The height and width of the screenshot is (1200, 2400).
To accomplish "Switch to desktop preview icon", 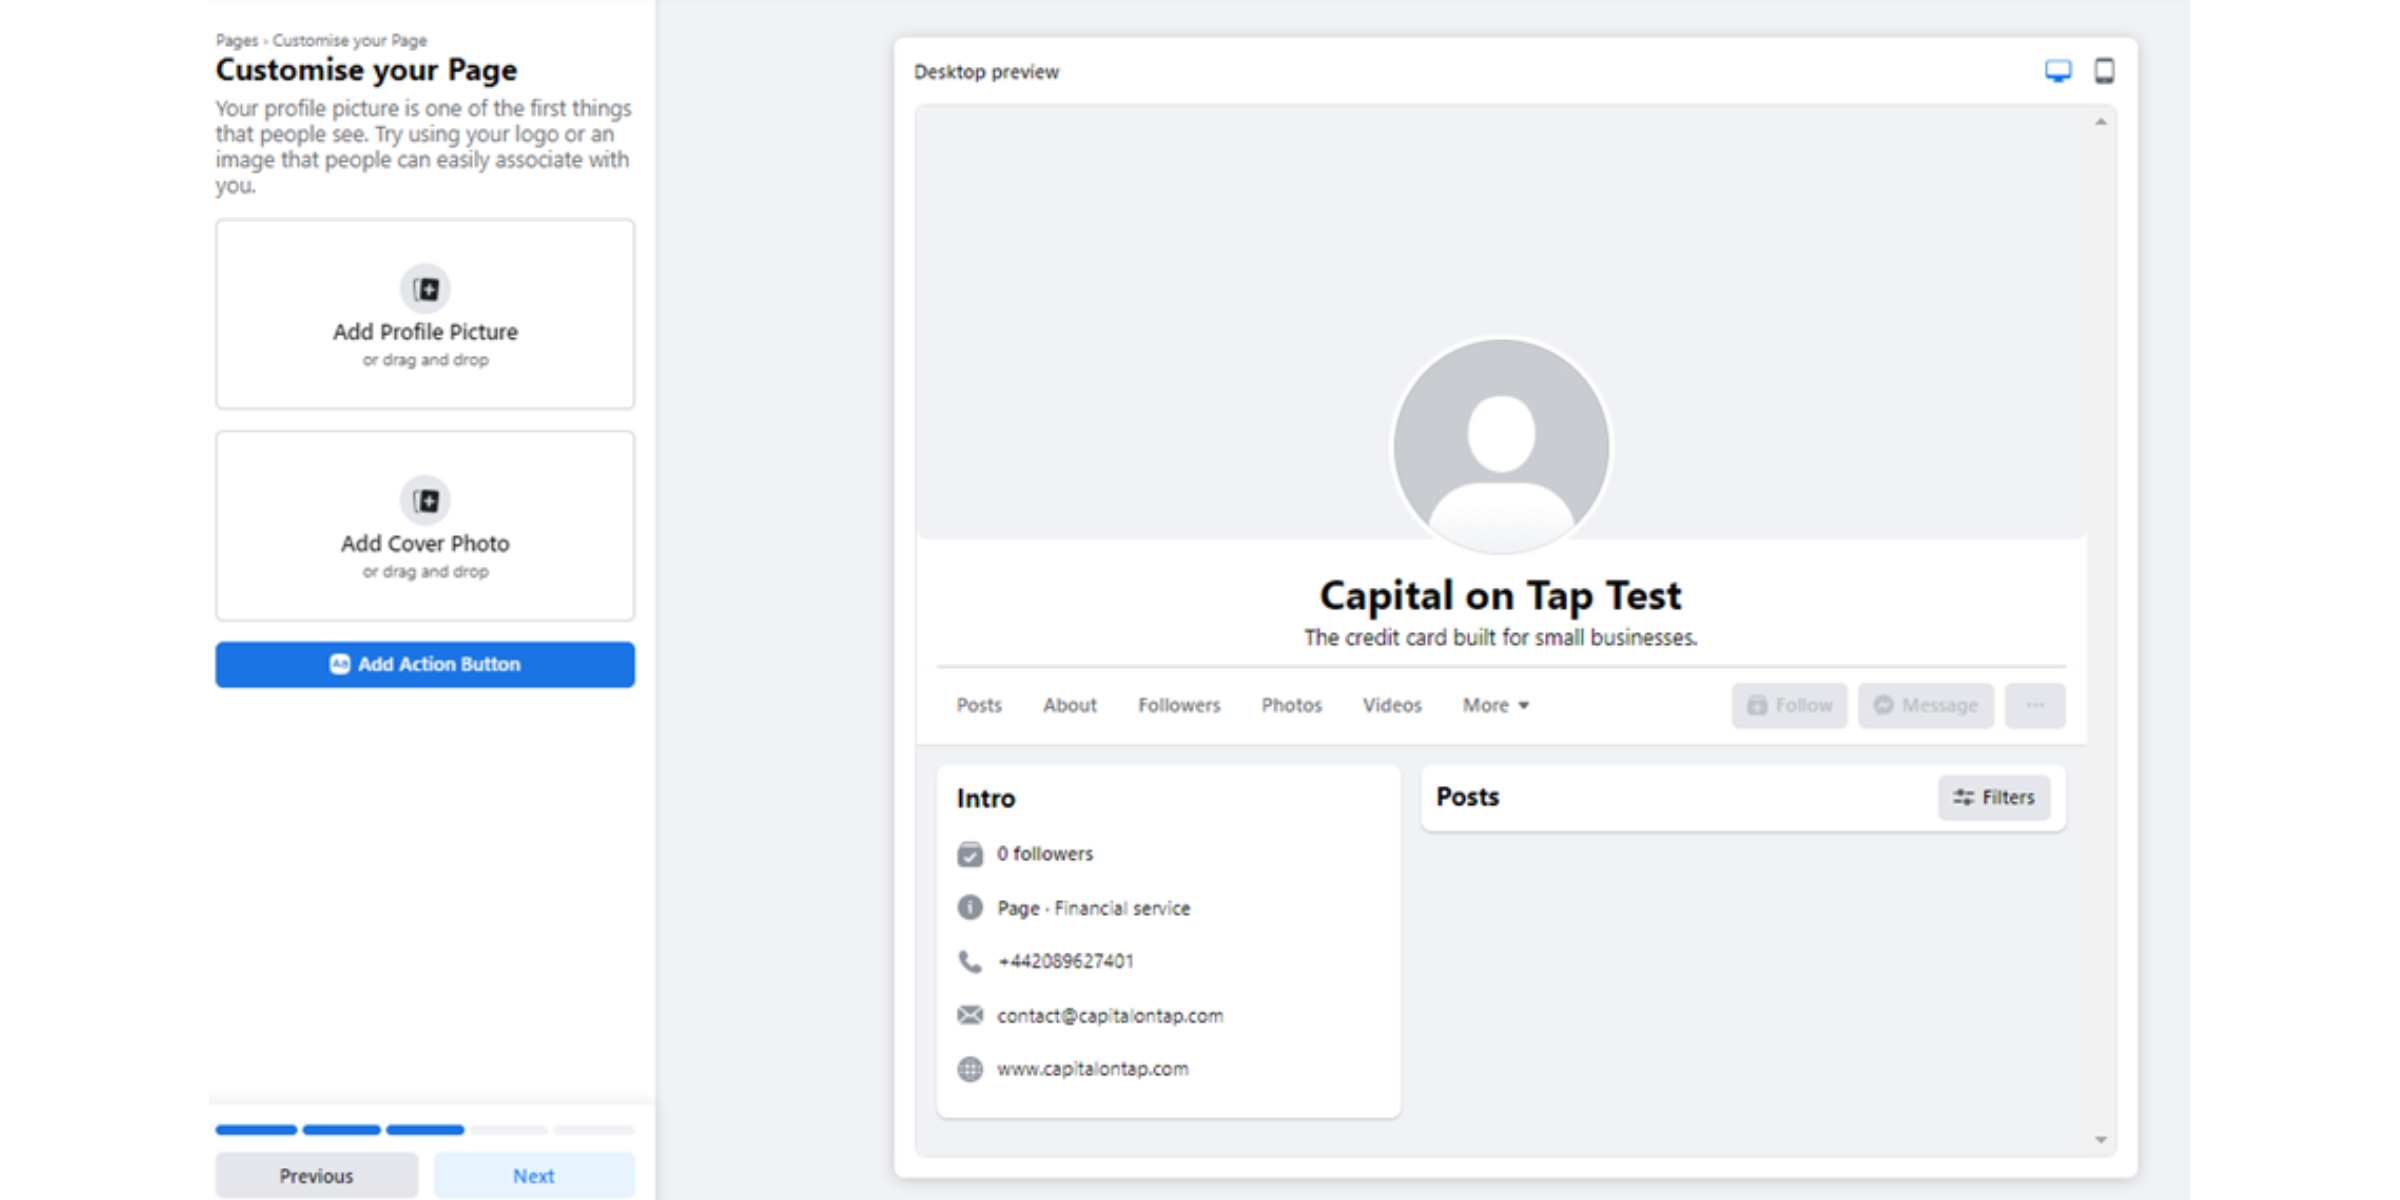I will 2058,71.
